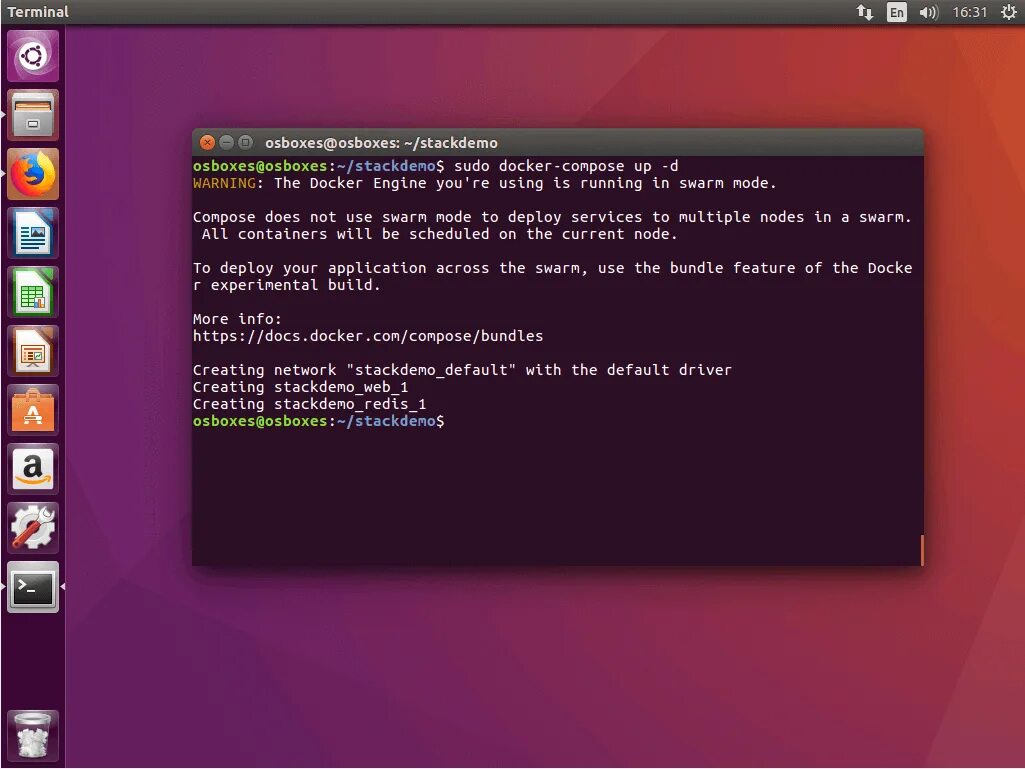The width and height of the screenshot is (1025, 769).
Task: Select the Terminal icon in launcher
Action: pos(33,587)
